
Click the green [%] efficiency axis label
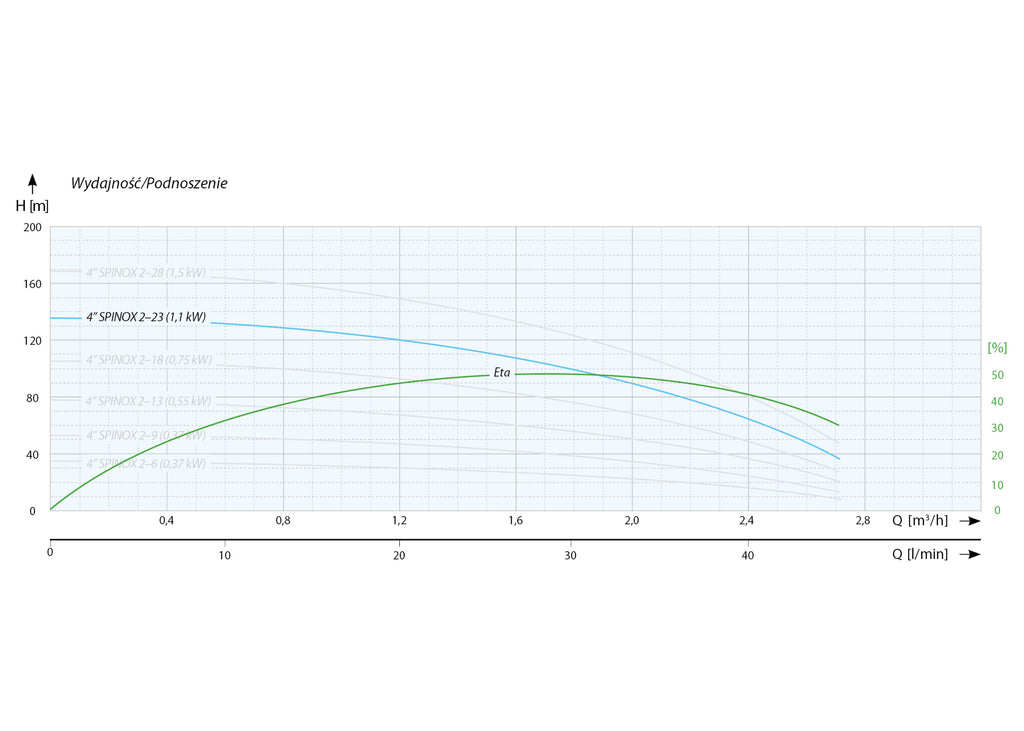click(x=996, y=348)
